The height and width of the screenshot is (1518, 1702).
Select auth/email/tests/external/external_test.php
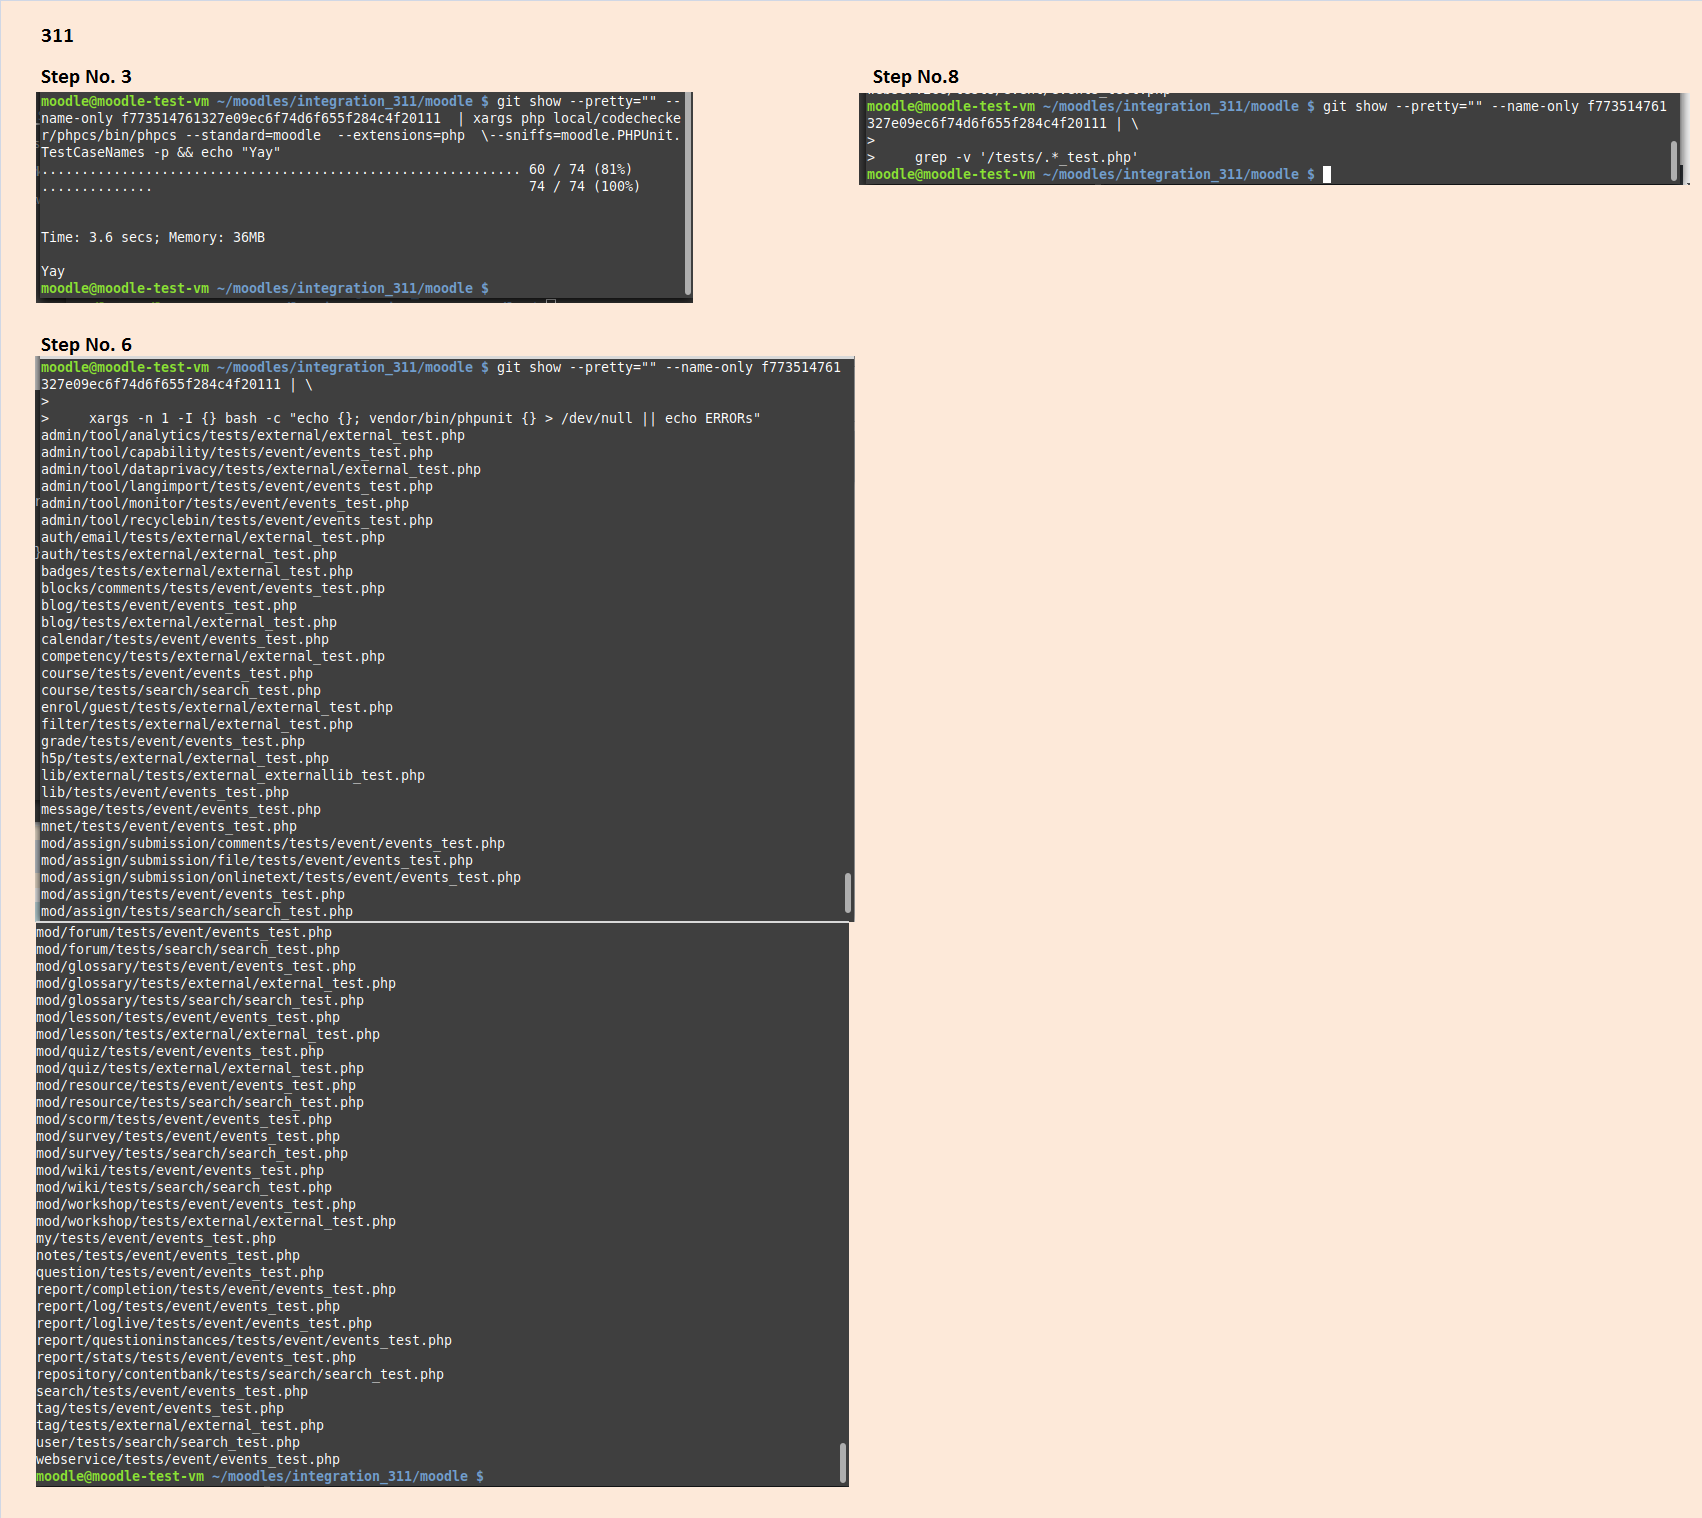click(x=213, y=538)
